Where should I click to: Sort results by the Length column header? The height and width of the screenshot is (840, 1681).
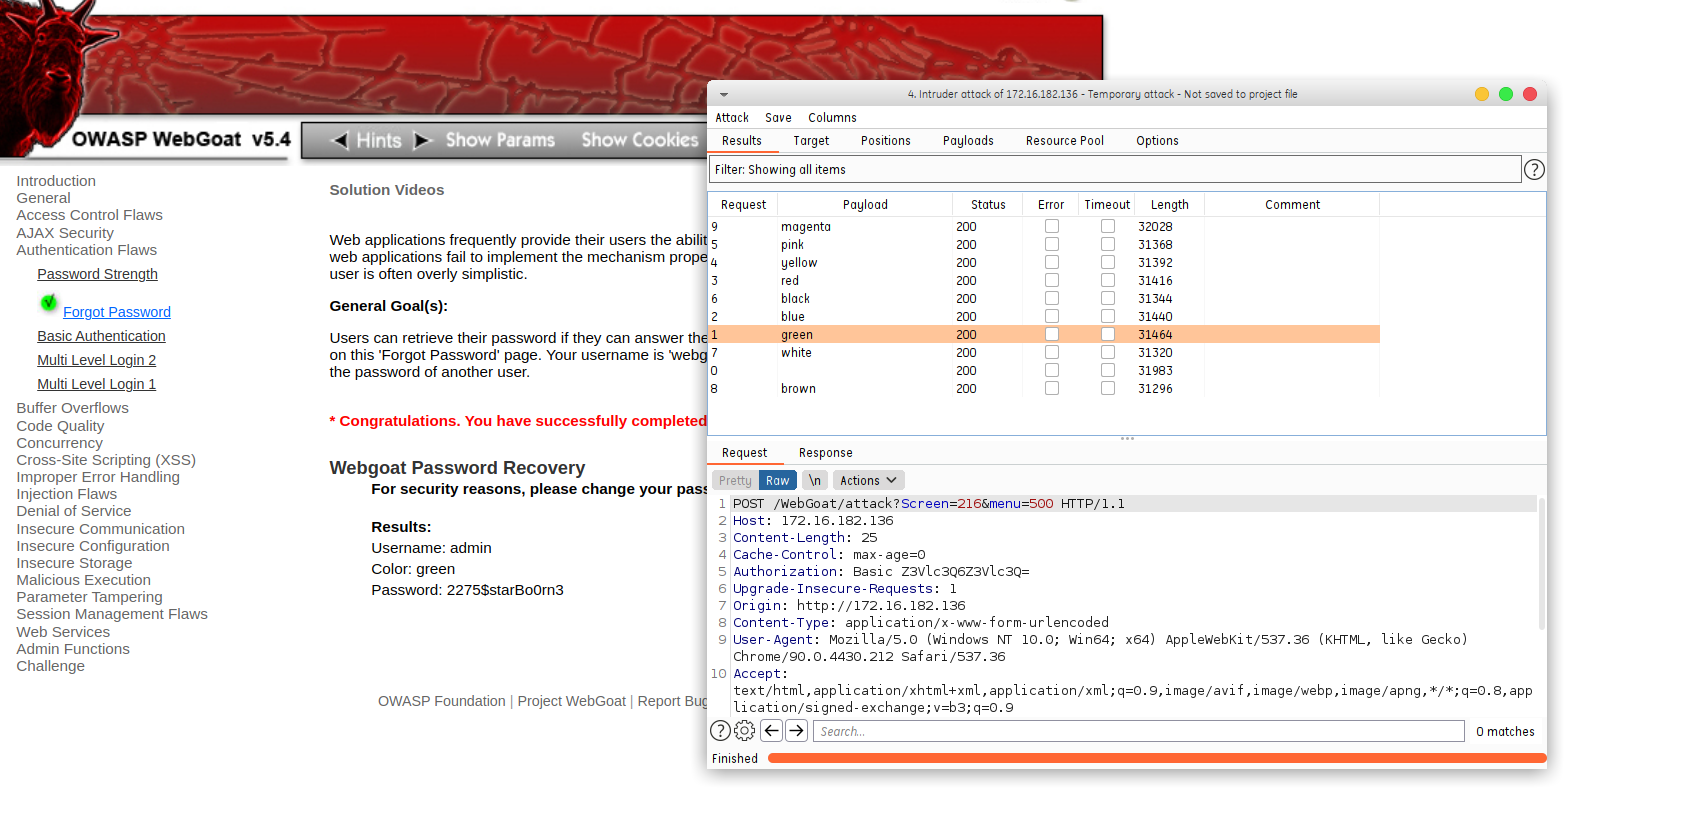coord(1169,205)
